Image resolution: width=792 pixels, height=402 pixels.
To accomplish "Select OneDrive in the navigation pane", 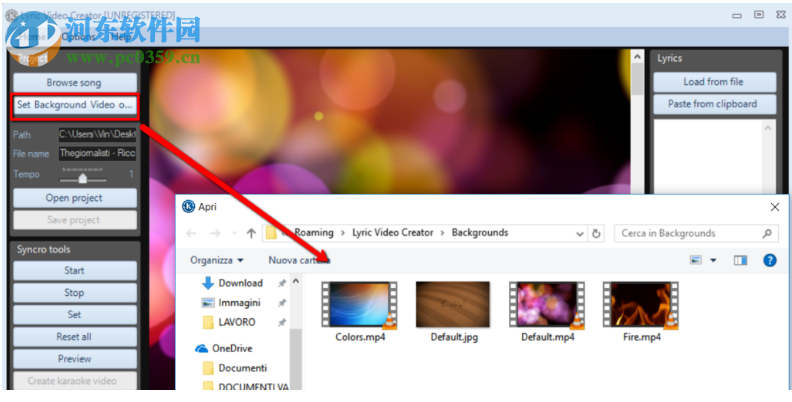I will point(223,348).
